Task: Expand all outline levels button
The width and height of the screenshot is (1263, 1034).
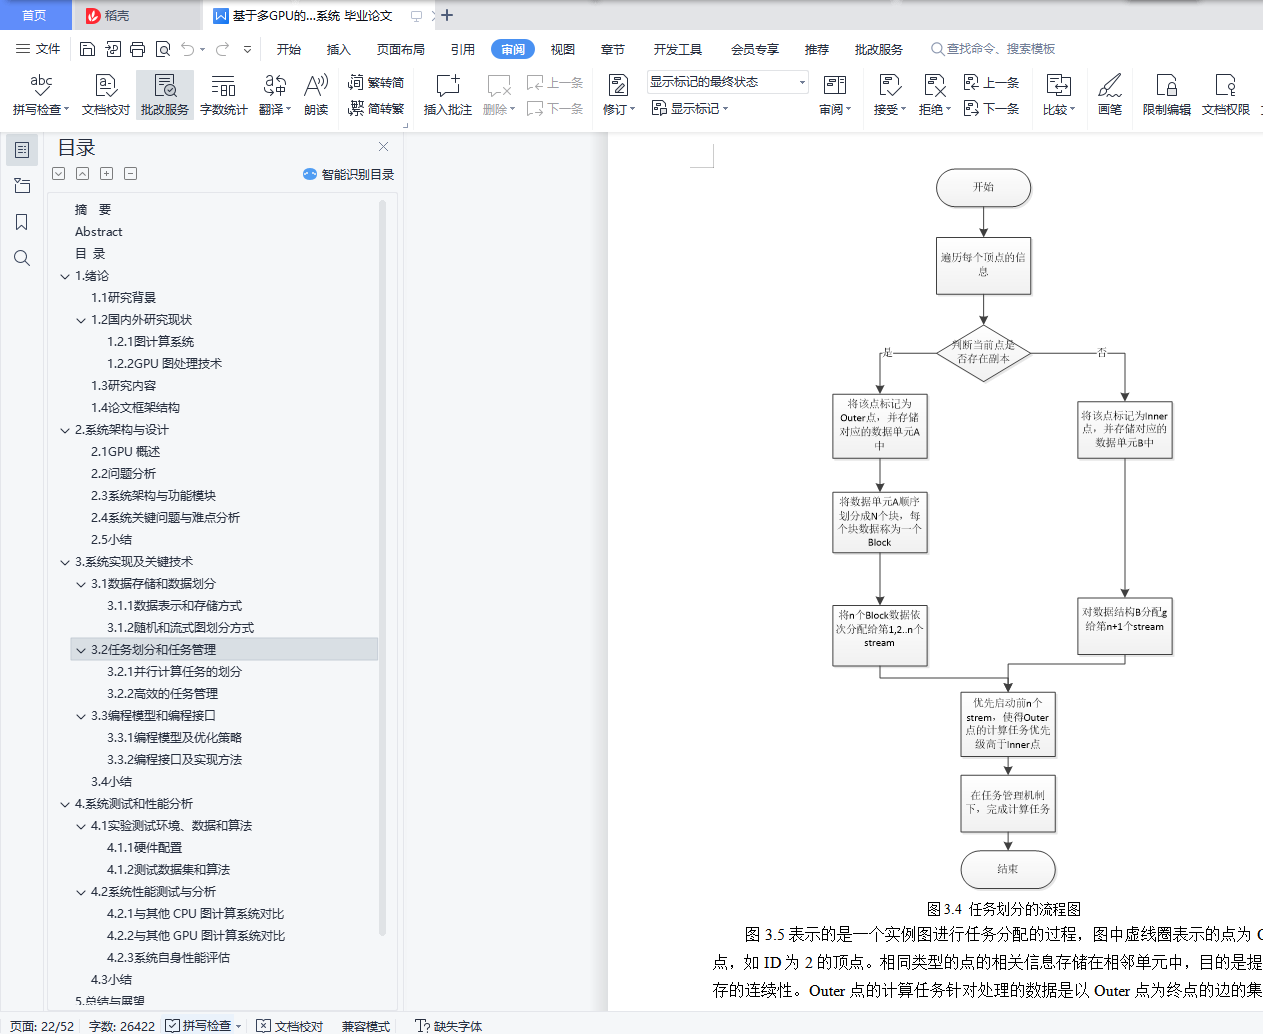Action: [x=59, y=174]
